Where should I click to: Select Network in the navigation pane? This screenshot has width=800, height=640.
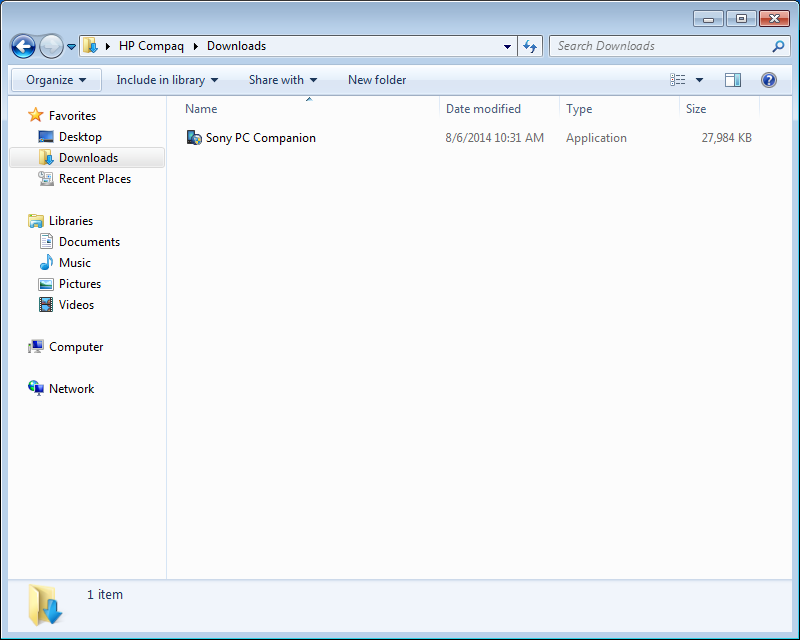tap(71, 389)
